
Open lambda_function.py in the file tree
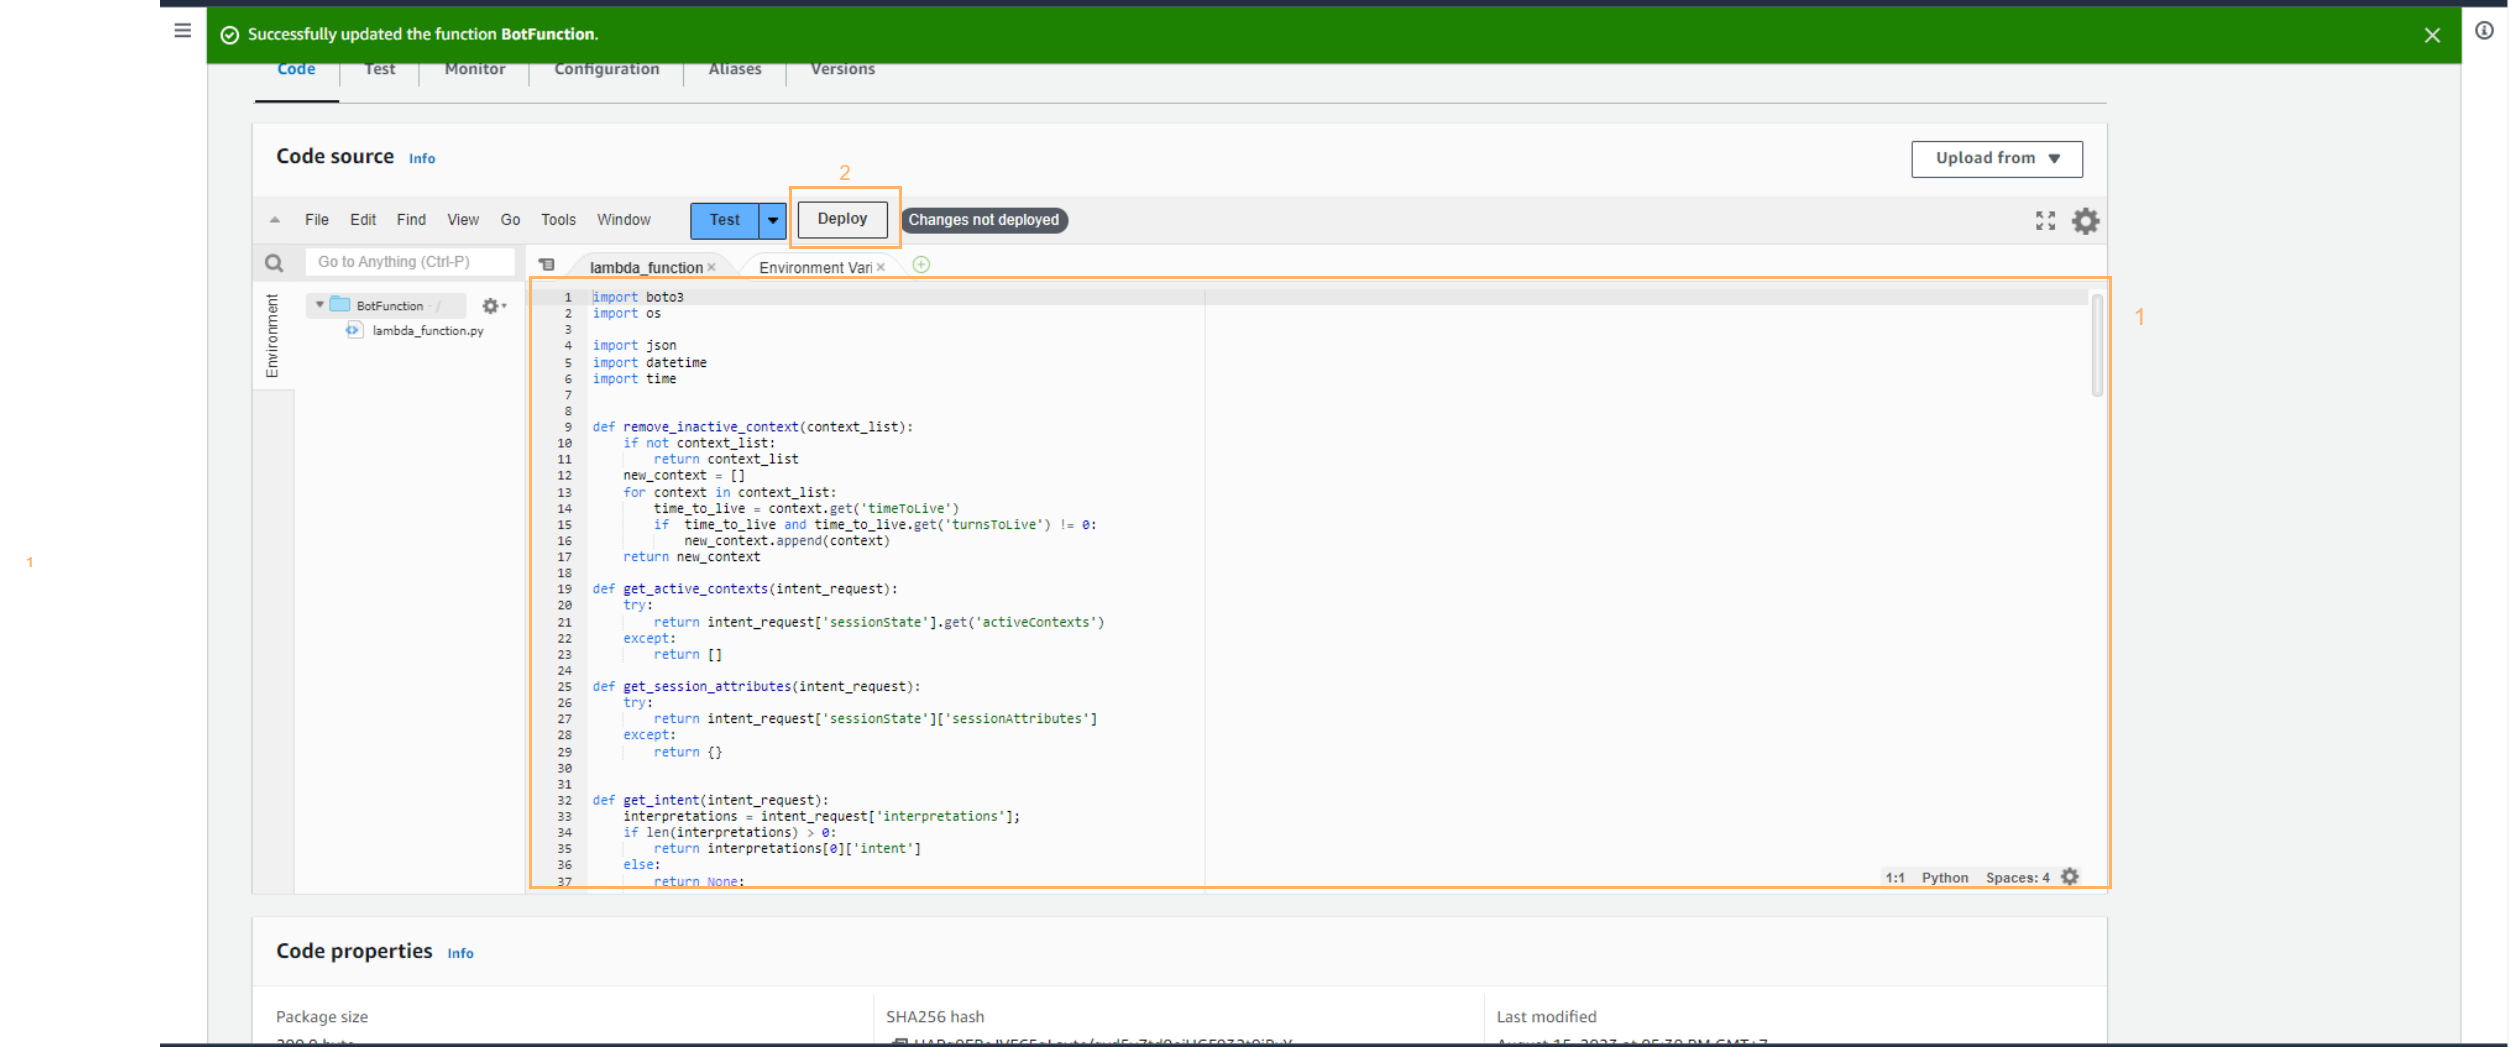[427, 331]
